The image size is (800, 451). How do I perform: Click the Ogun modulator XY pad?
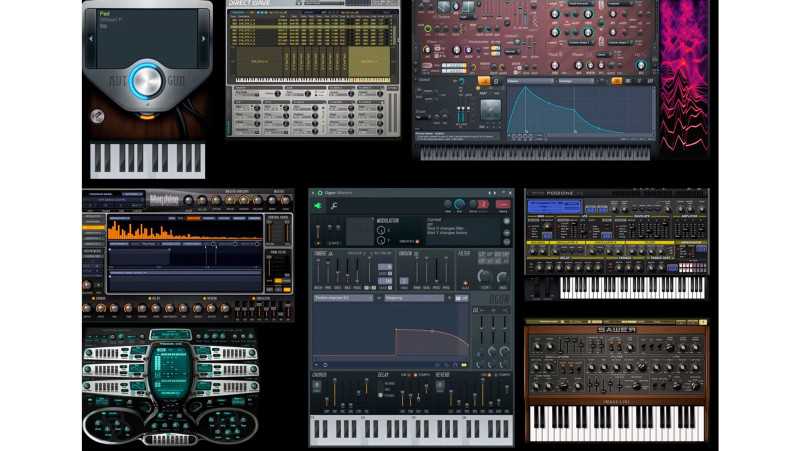(360, 231)
